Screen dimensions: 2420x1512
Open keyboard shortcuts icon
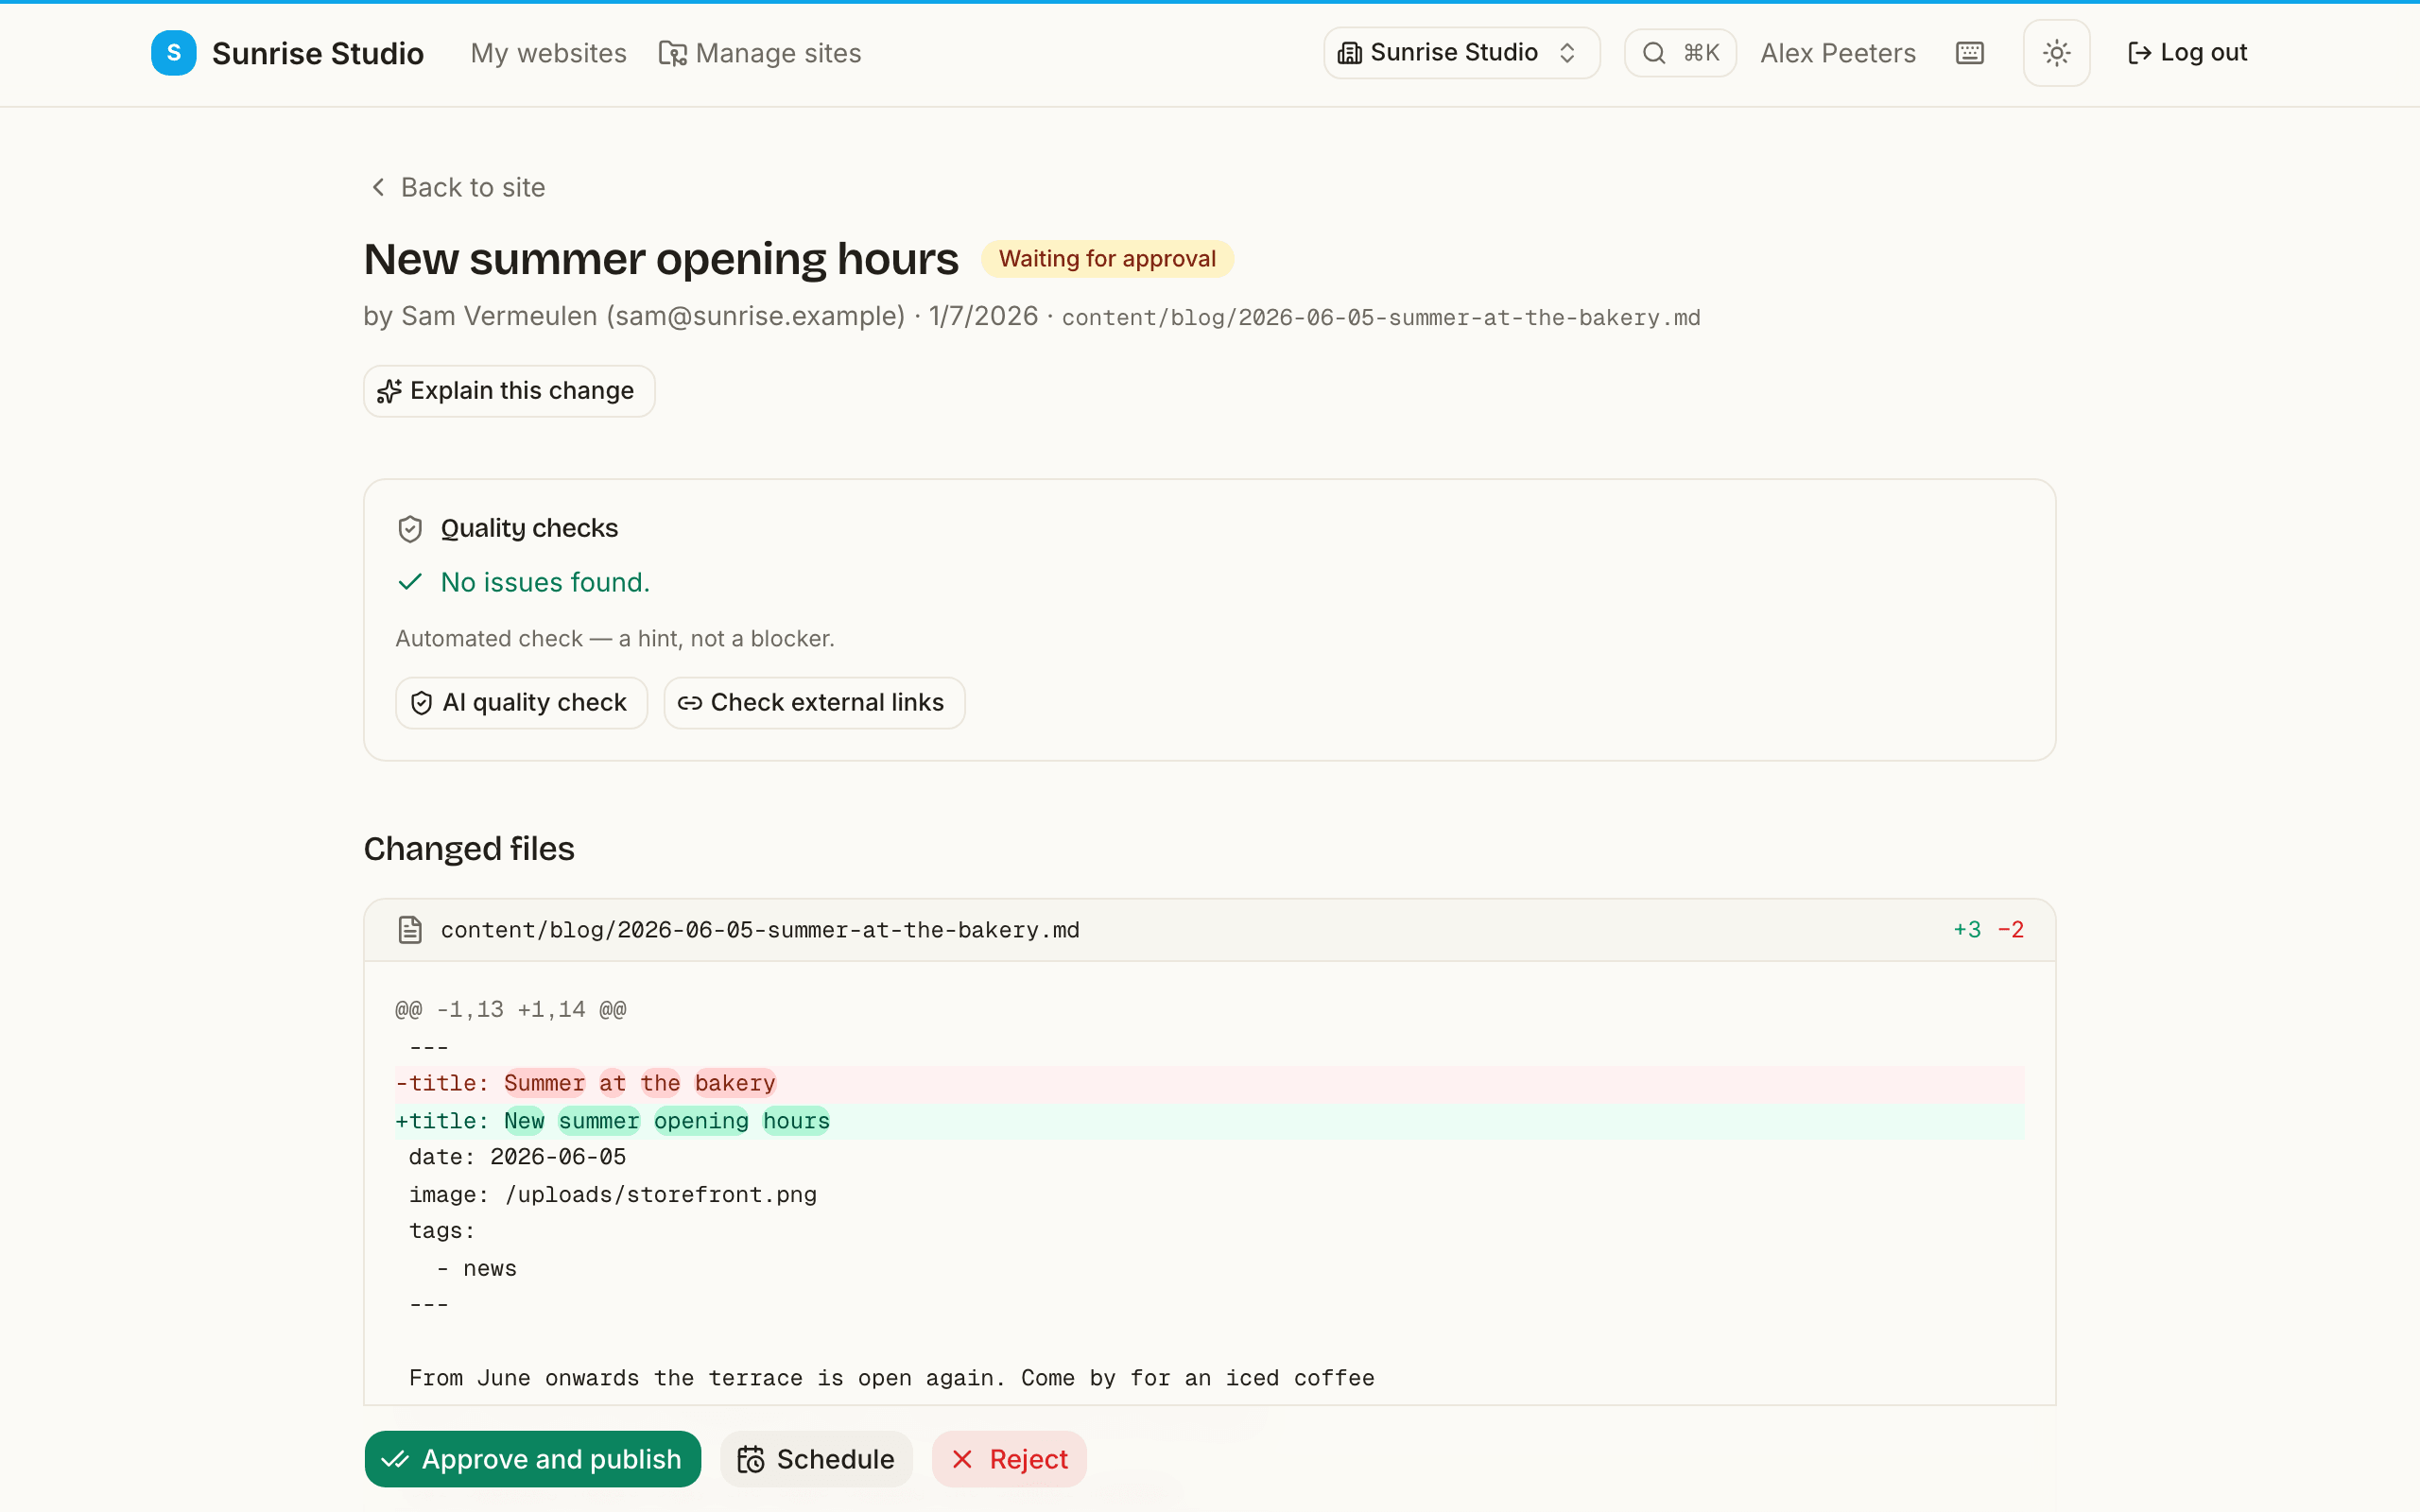coord(1970,53)
